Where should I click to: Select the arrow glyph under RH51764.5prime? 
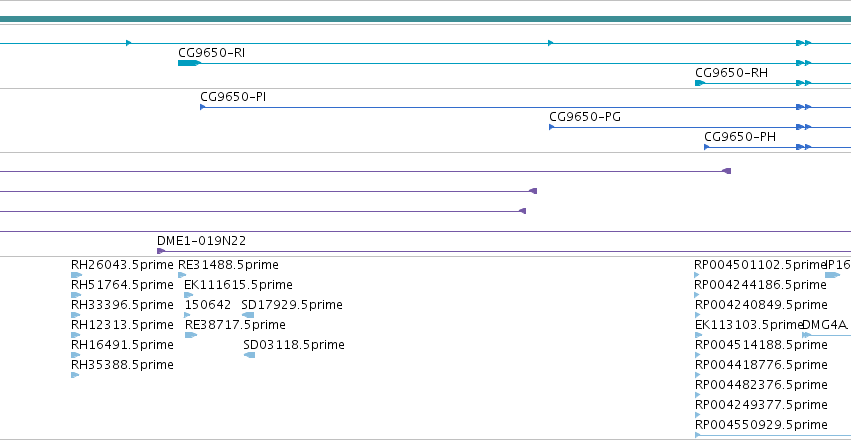coord(76,295)
